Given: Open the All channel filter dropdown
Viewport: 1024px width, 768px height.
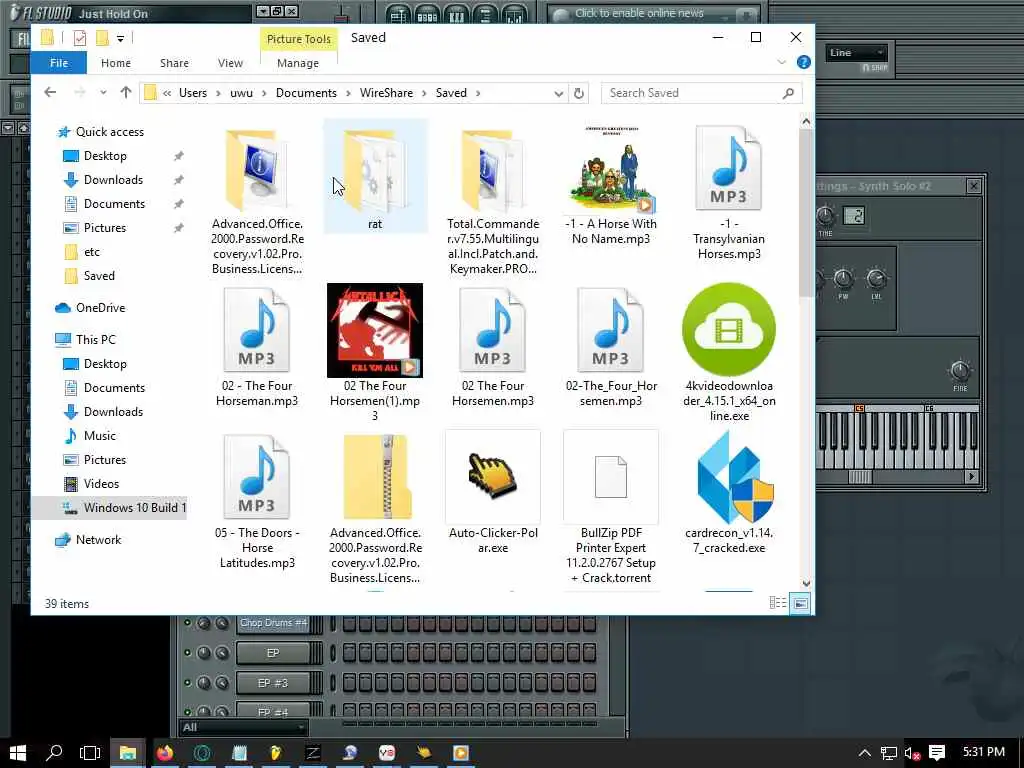Looking at the screenshot, I should [x=244, y=727].
